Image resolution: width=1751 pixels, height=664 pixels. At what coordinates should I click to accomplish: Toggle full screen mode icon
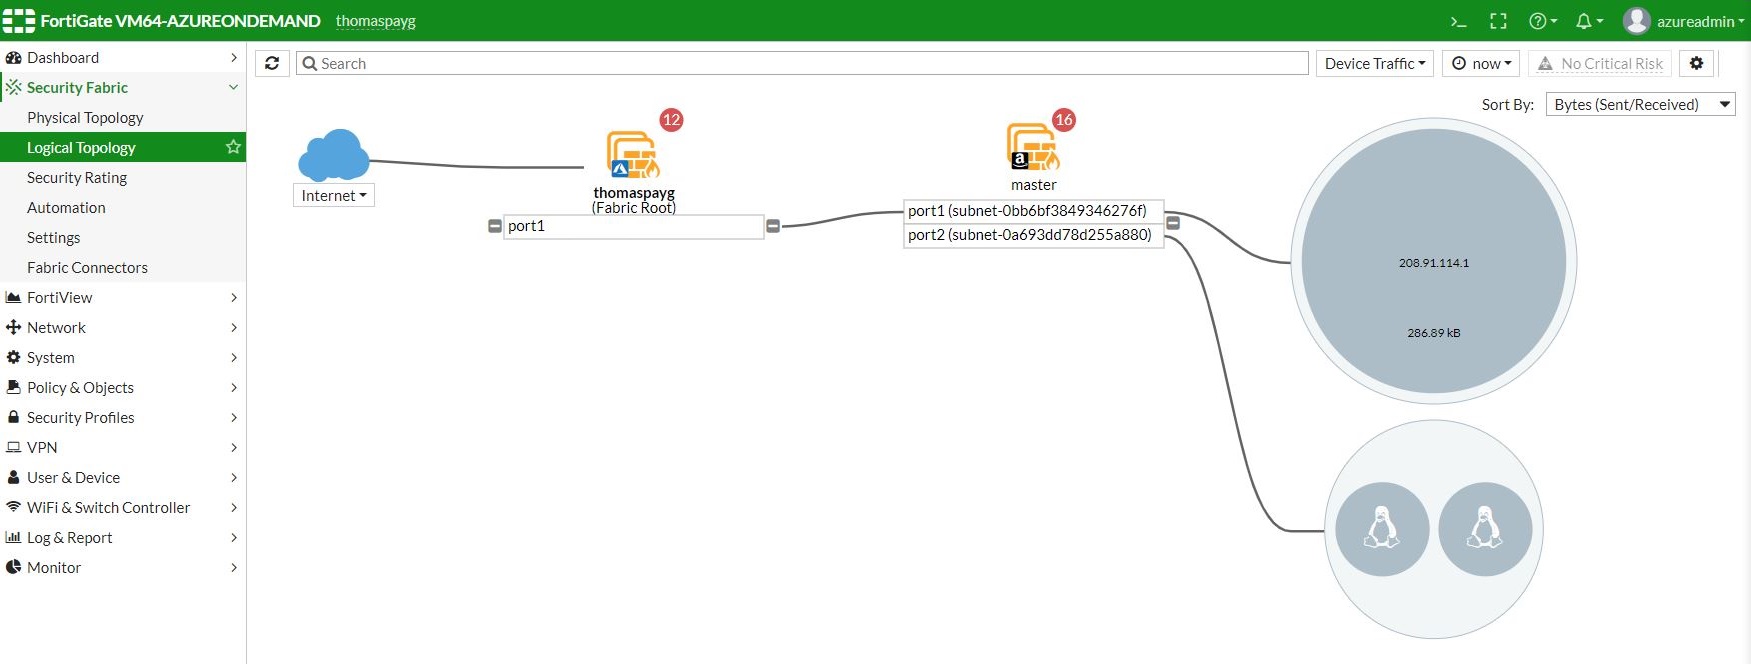click(x=1498, y=21)
